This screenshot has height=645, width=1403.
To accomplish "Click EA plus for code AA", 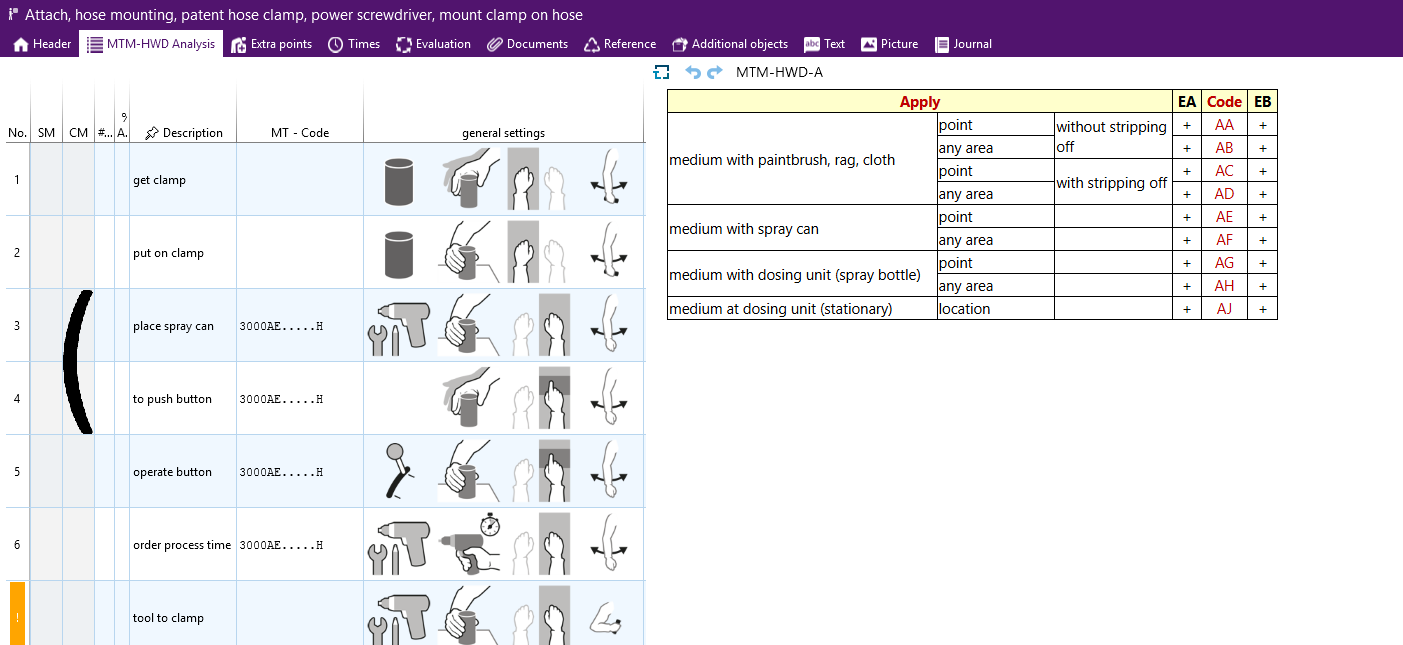I will tap(1187, 125).
